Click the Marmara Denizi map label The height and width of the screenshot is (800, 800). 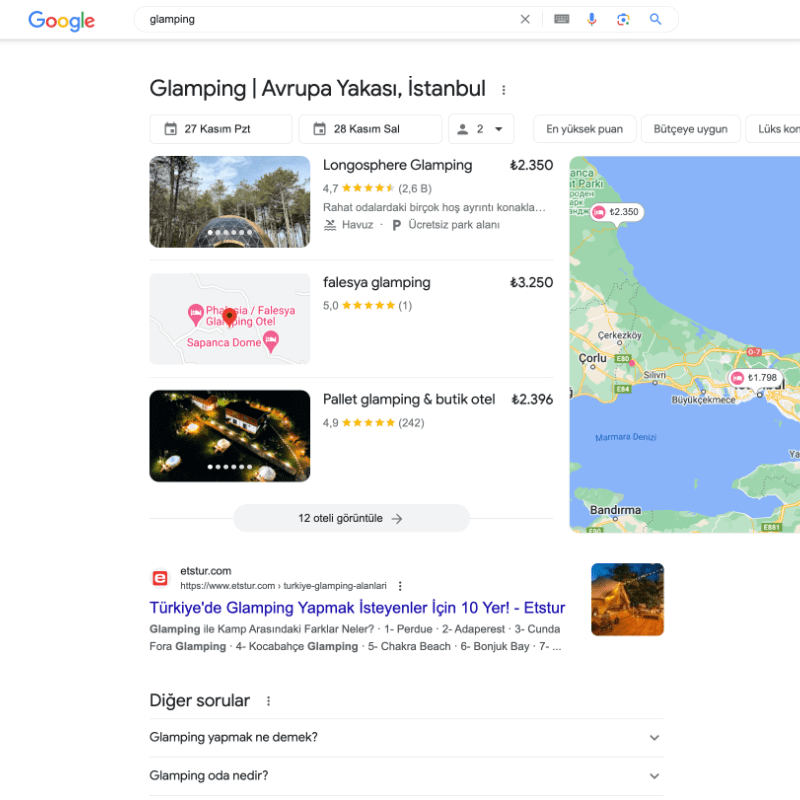626,437
